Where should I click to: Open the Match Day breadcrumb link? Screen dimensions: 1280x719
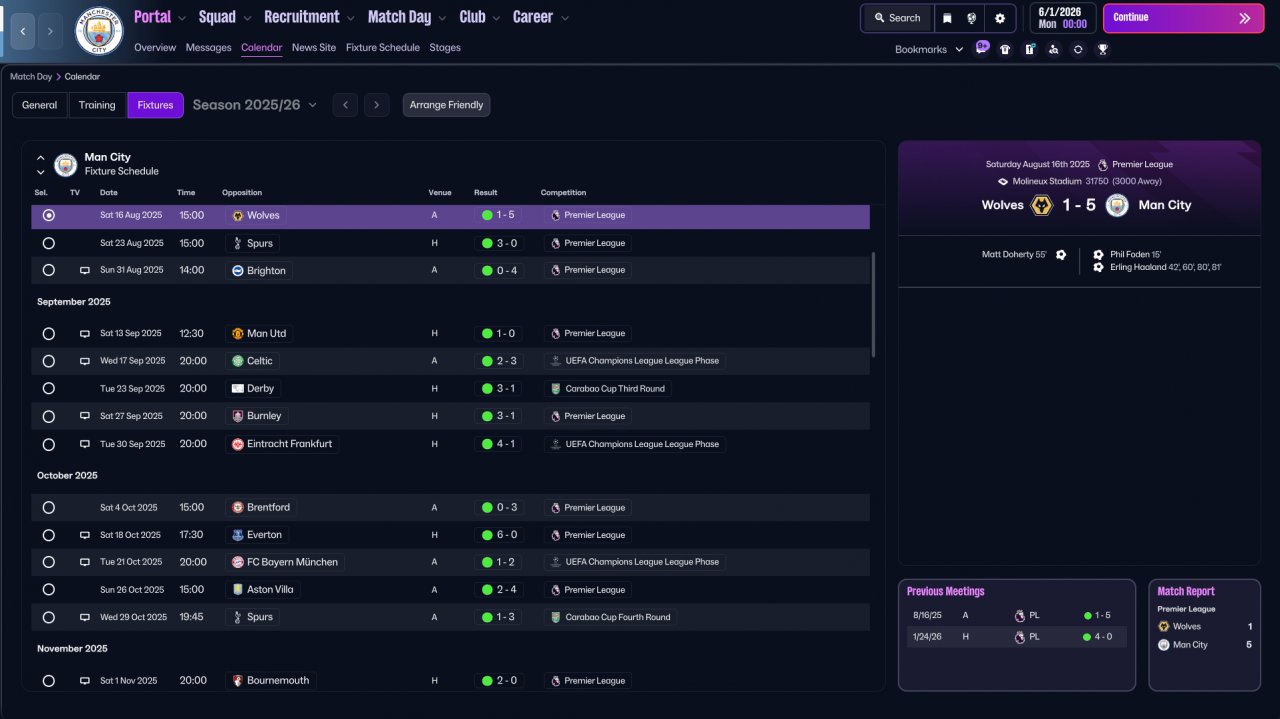click(x=31, y=76)
